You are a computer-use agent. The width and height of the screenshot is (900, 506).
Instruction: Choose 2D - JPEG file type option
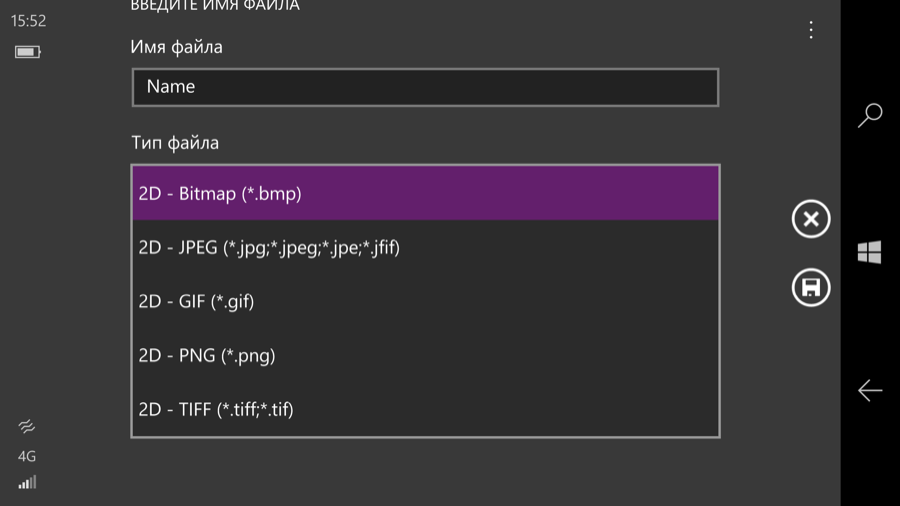point(425,247)
